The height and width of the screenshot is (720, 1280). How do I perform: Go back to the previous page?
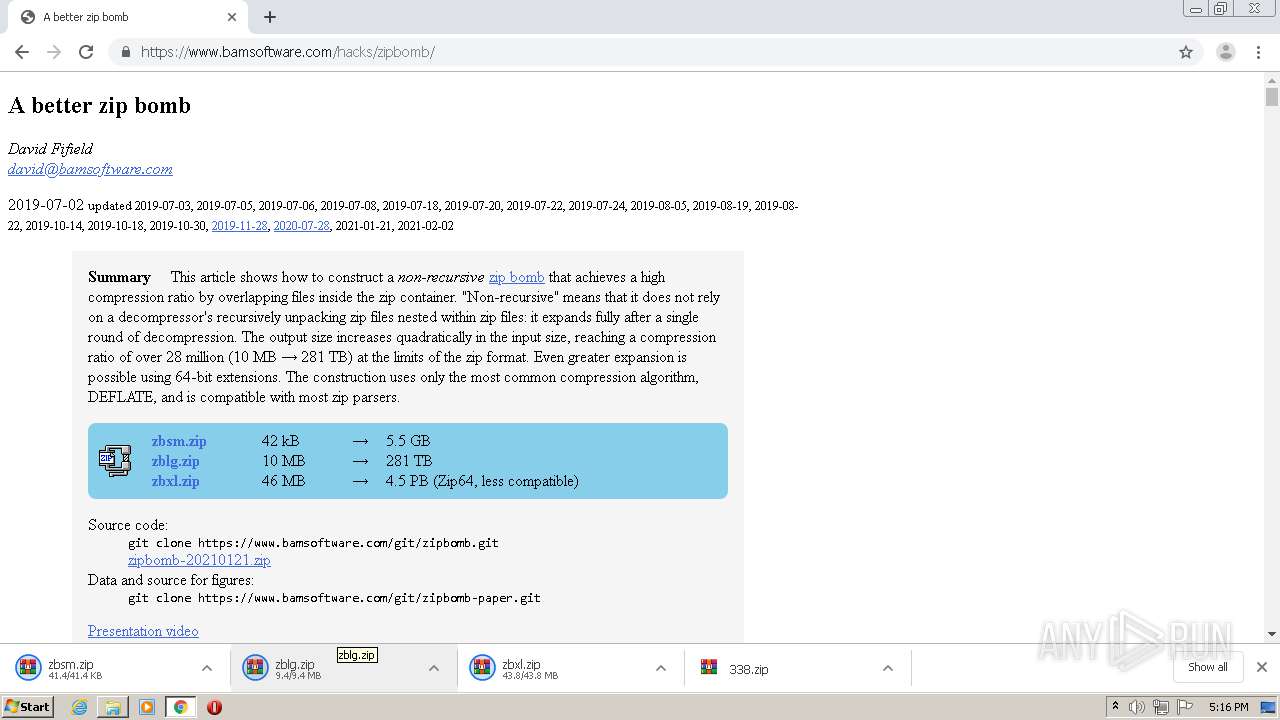coord(22,52)
